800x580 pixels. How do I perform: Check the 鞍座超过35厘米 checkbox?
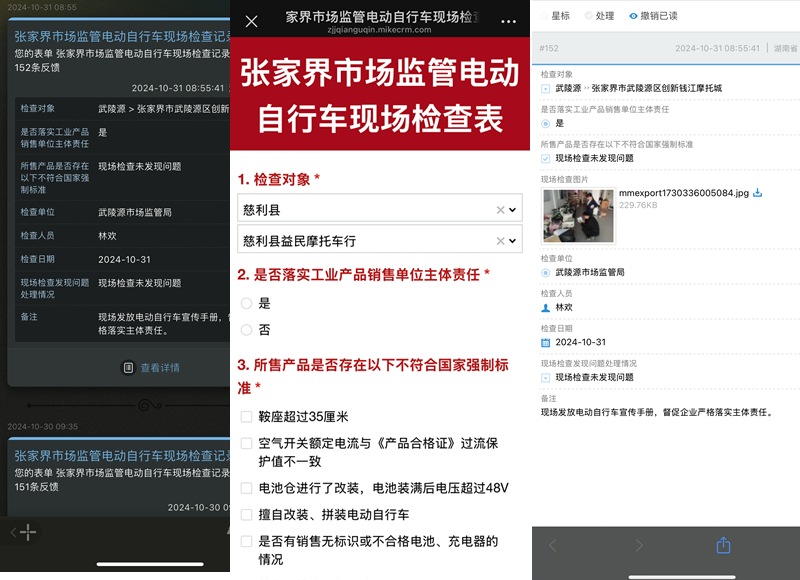(247, 417)
